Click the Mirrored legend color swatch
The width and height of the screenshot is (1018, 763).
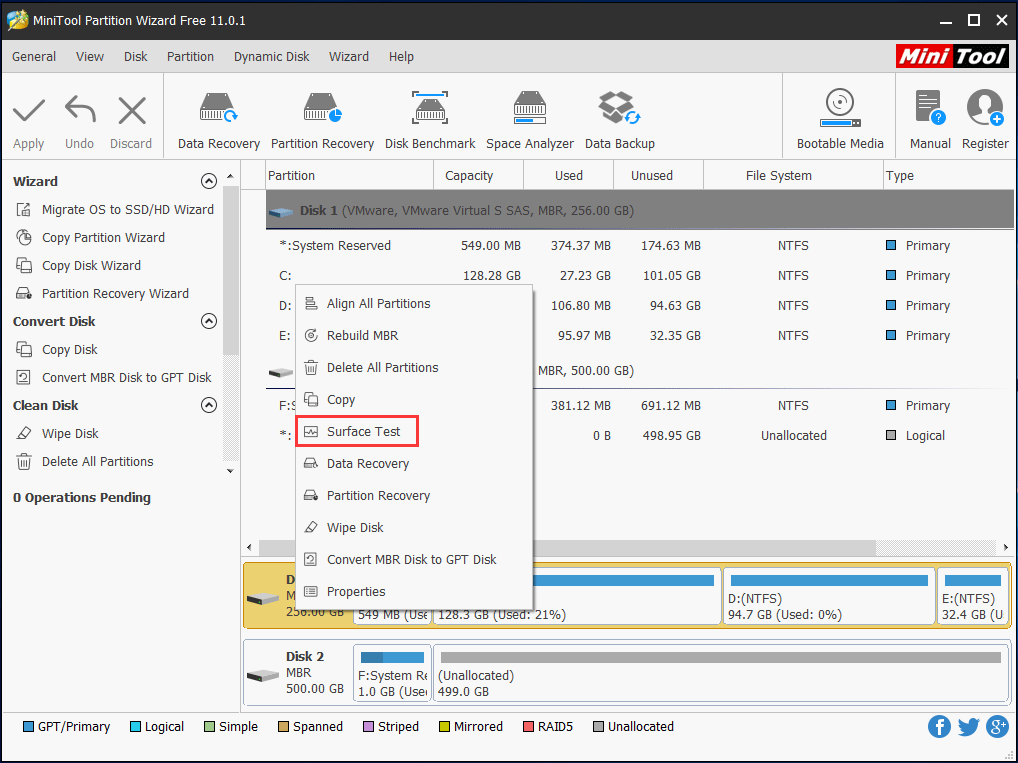click(444, 726)
